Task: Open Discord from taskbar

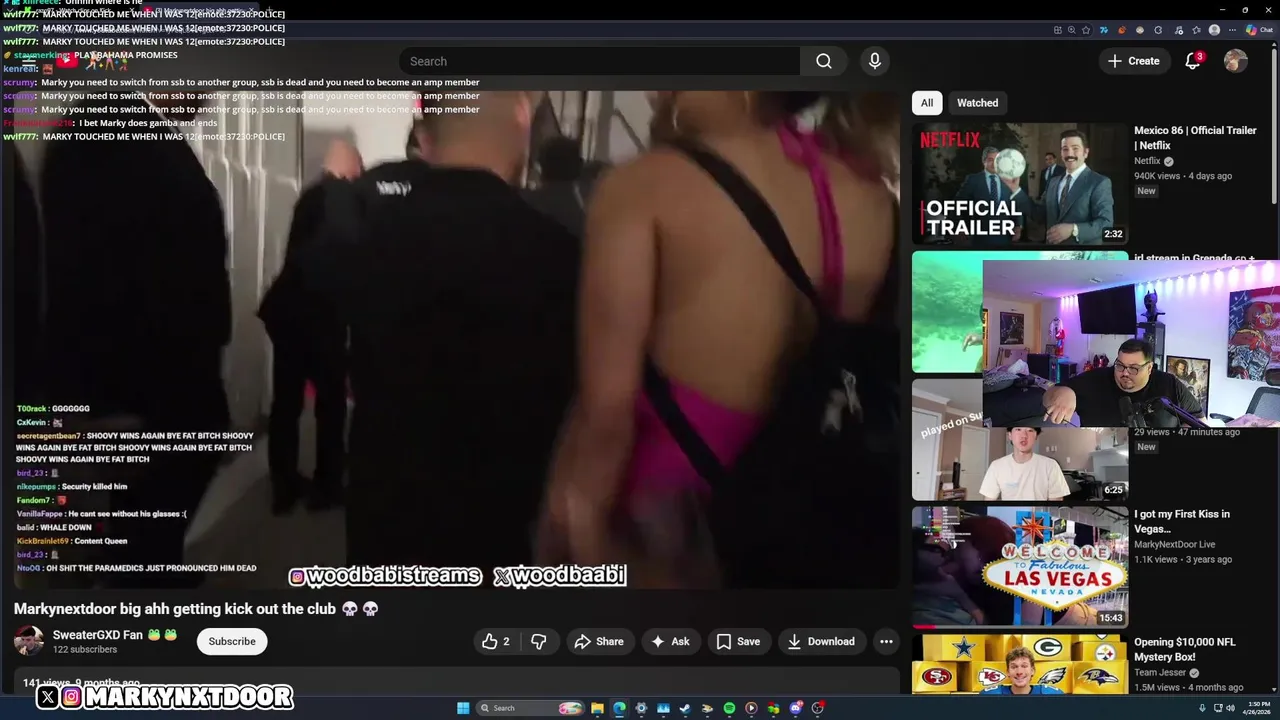Action: pyautogui.click(x=796, y=708)
